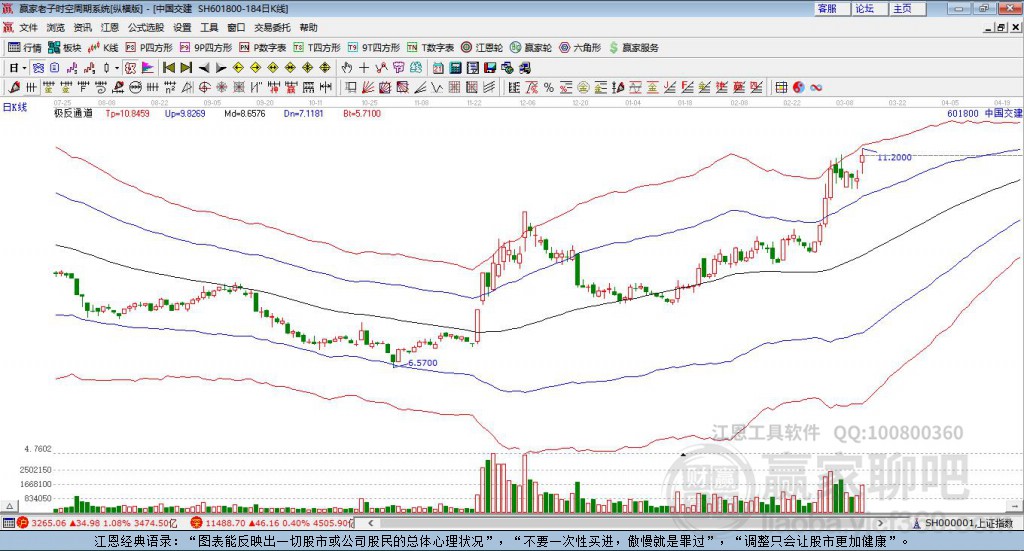Open the 赢家轮 wheel tool
This screenshot has height=551, width=1024.
click(531, 48)
